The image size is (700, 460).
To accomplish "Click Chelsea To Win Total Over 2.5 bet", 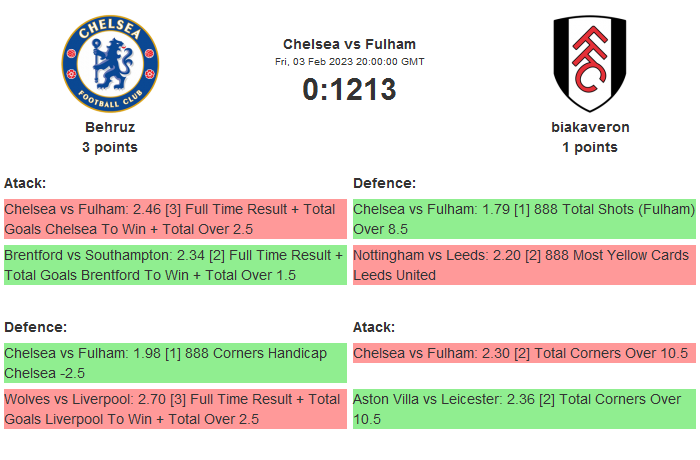I will tap(174, 219).
